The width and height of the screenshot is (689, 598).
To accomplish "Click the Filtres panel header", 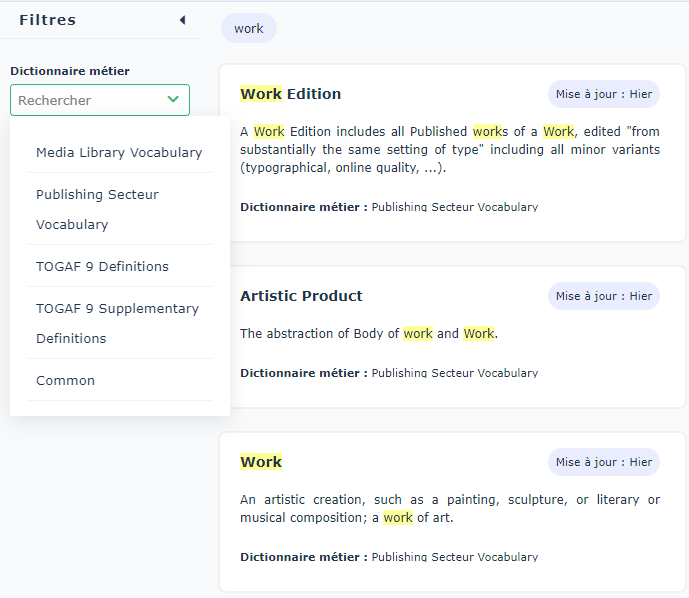I will (47, 20).
